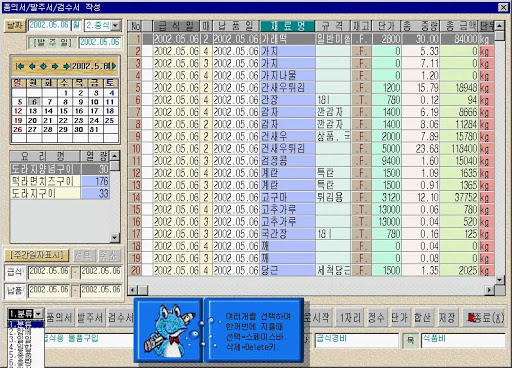
Task: Click the 날짜 date button
Action: pyautogui.click(x=15, y=25)
